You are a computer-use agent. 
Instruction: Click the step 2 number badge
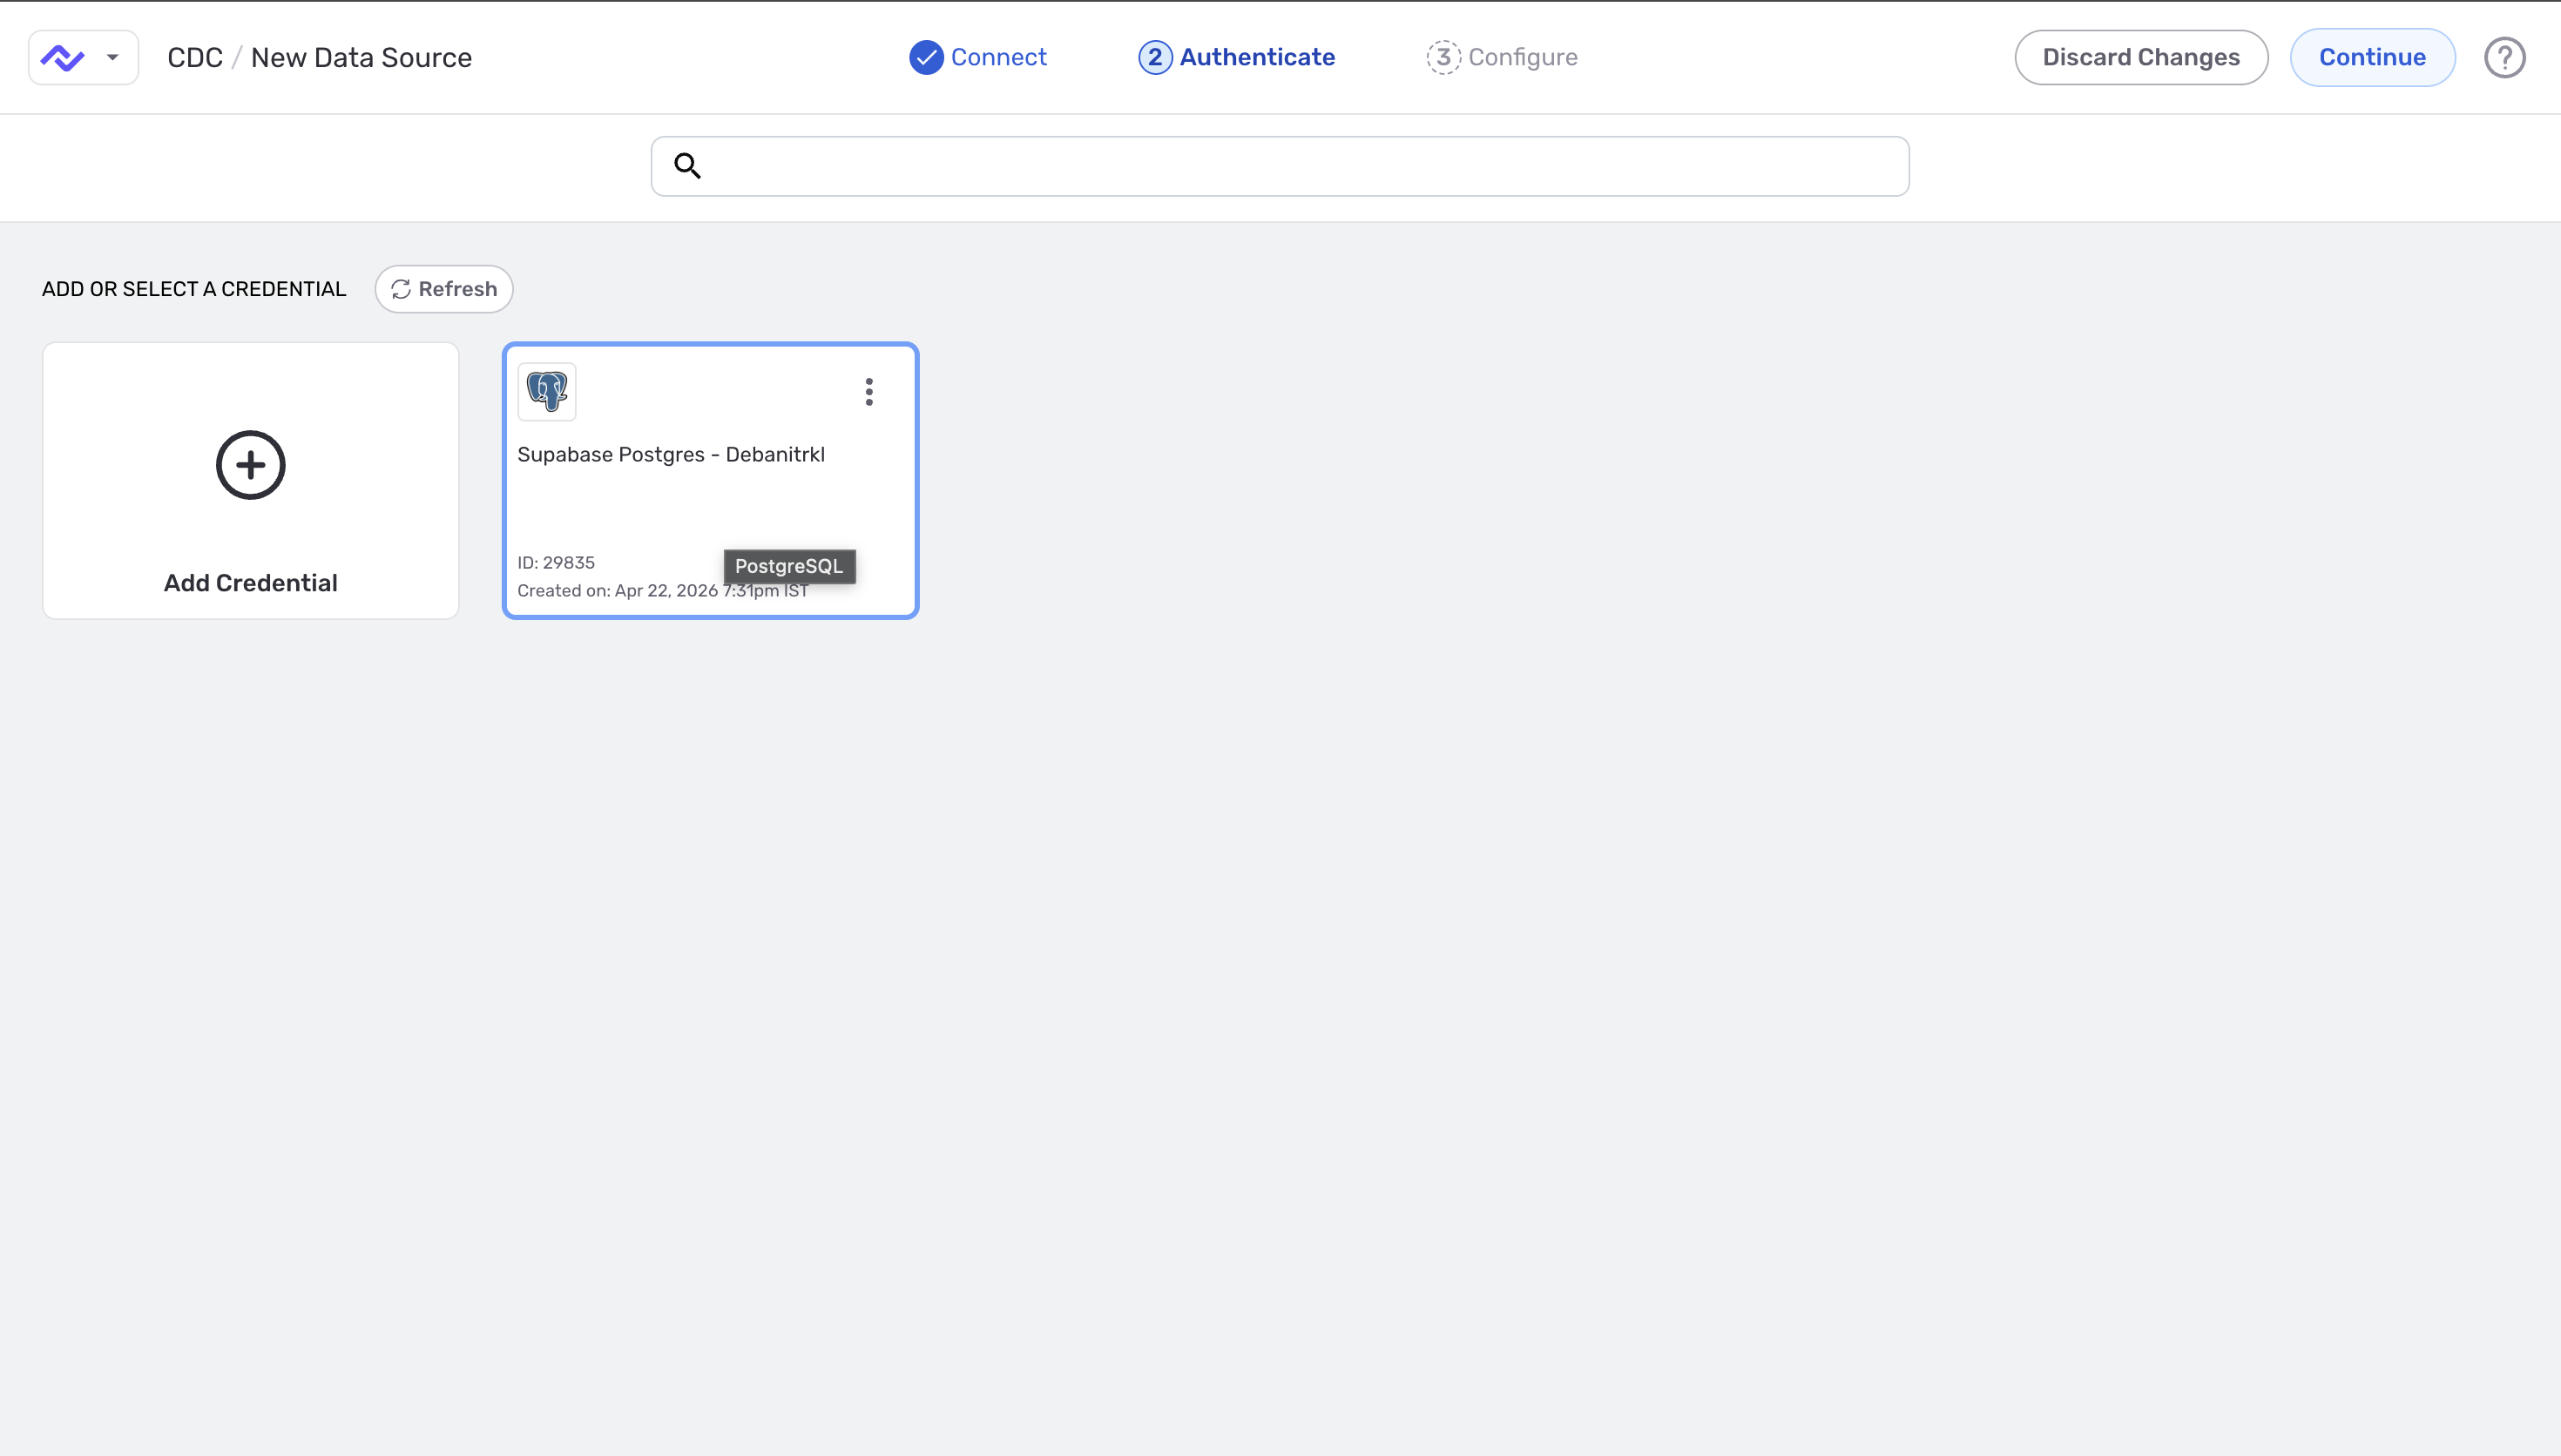(1155, 57)
